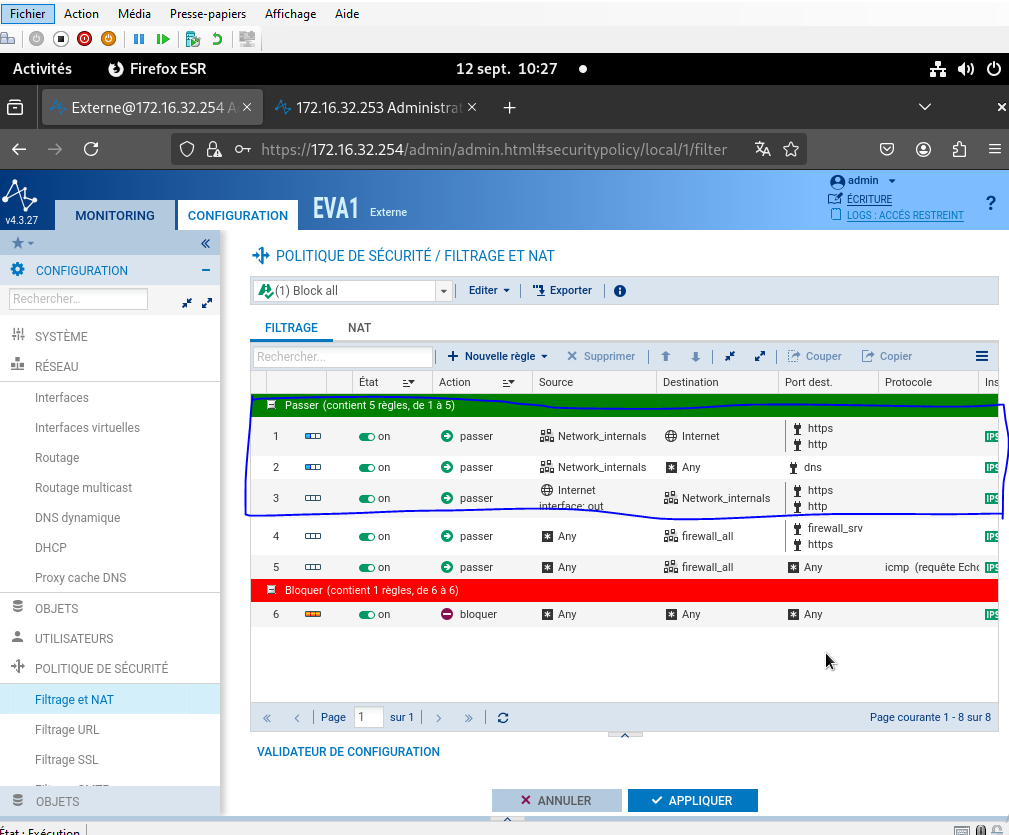Disable the block rule 6 state switch
This screenshot has width=1009, height=835.
coord(367,615)
